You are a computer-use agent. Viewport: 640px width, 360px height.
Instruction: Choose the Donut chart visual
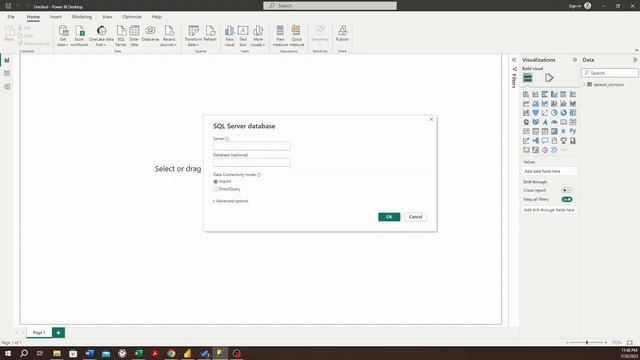point(564,113)
